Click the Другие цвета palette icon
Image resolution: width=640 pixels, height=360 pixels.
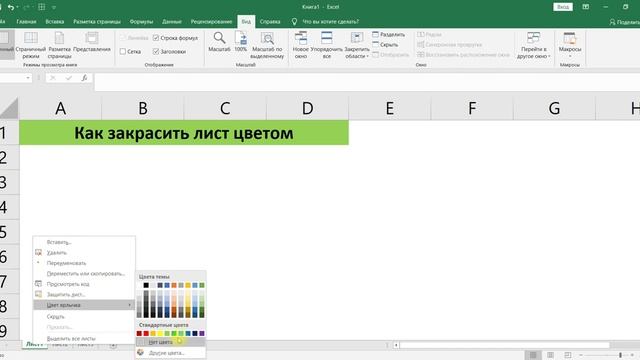[x=140, y=352]
